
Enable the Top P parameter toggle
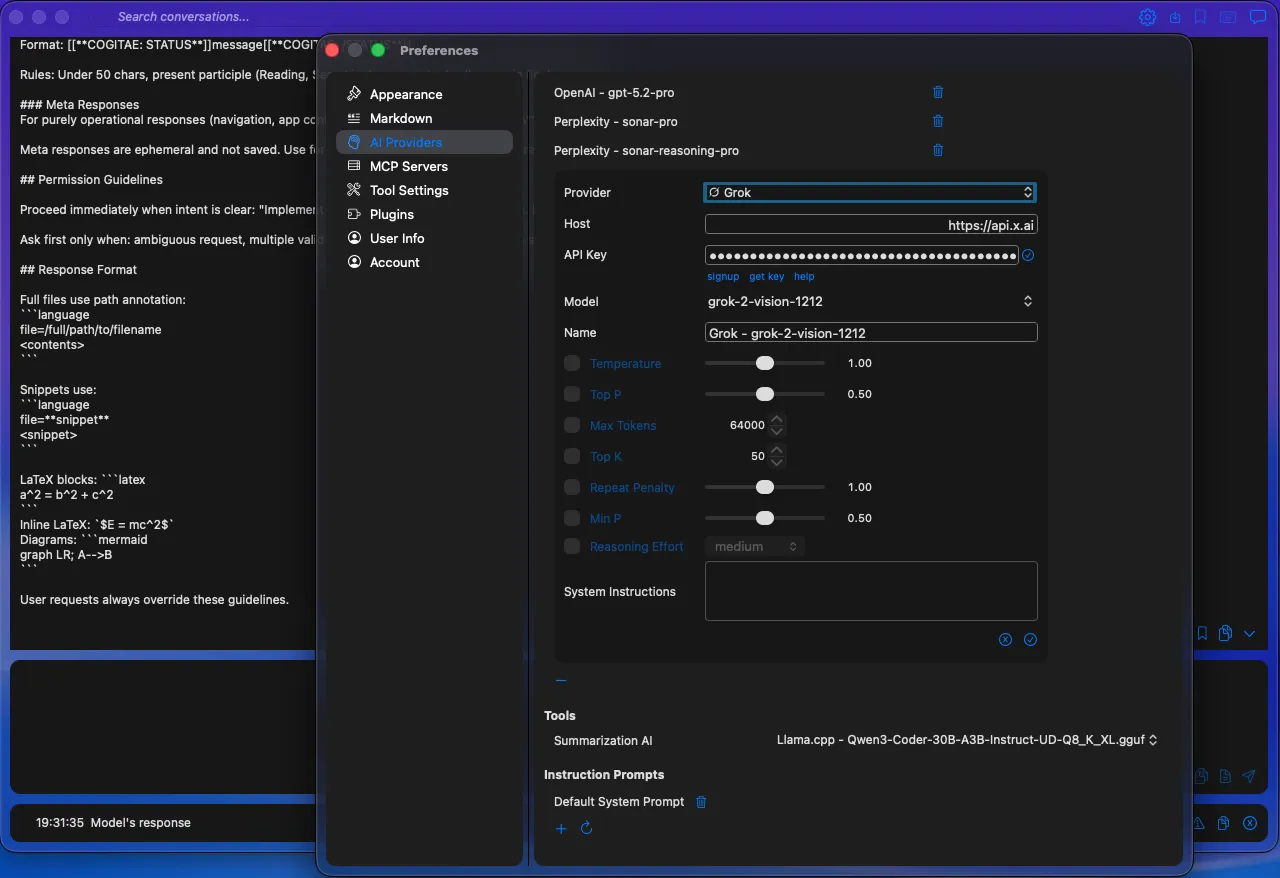[571, 394]
